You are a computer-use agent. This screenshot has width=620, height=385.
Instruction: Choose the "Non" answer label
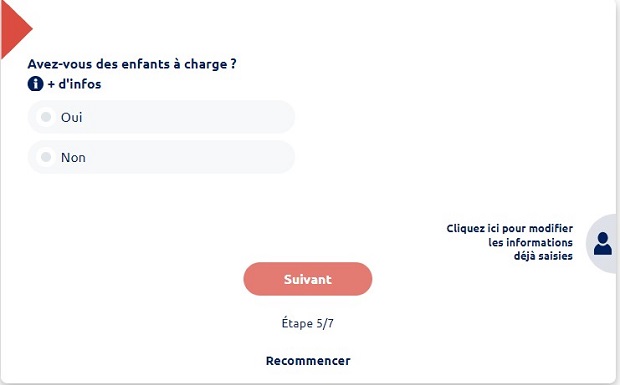point(73,158)
